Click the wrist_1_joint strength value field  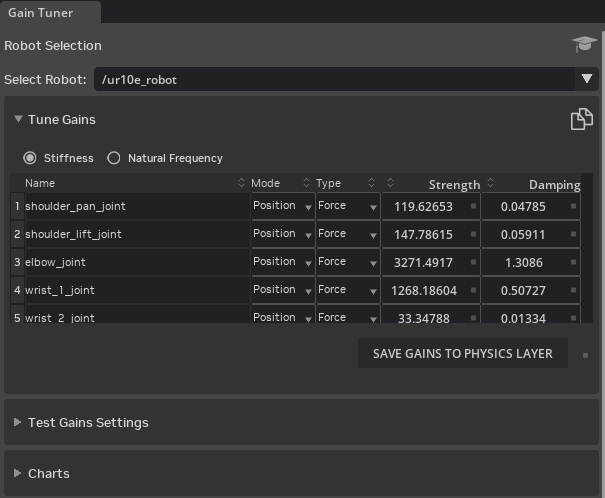click(x=423, y=290)
